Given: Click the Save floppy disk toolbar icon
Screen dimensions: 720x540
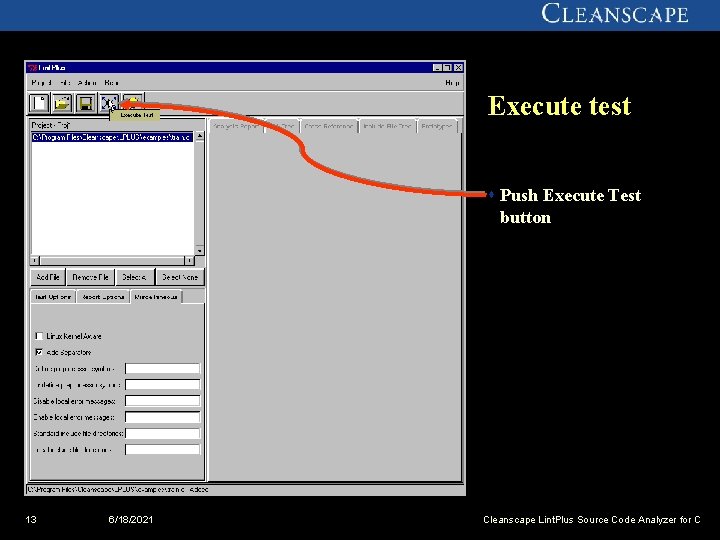Looking at the screenshot, I should (x=85, y=103).
